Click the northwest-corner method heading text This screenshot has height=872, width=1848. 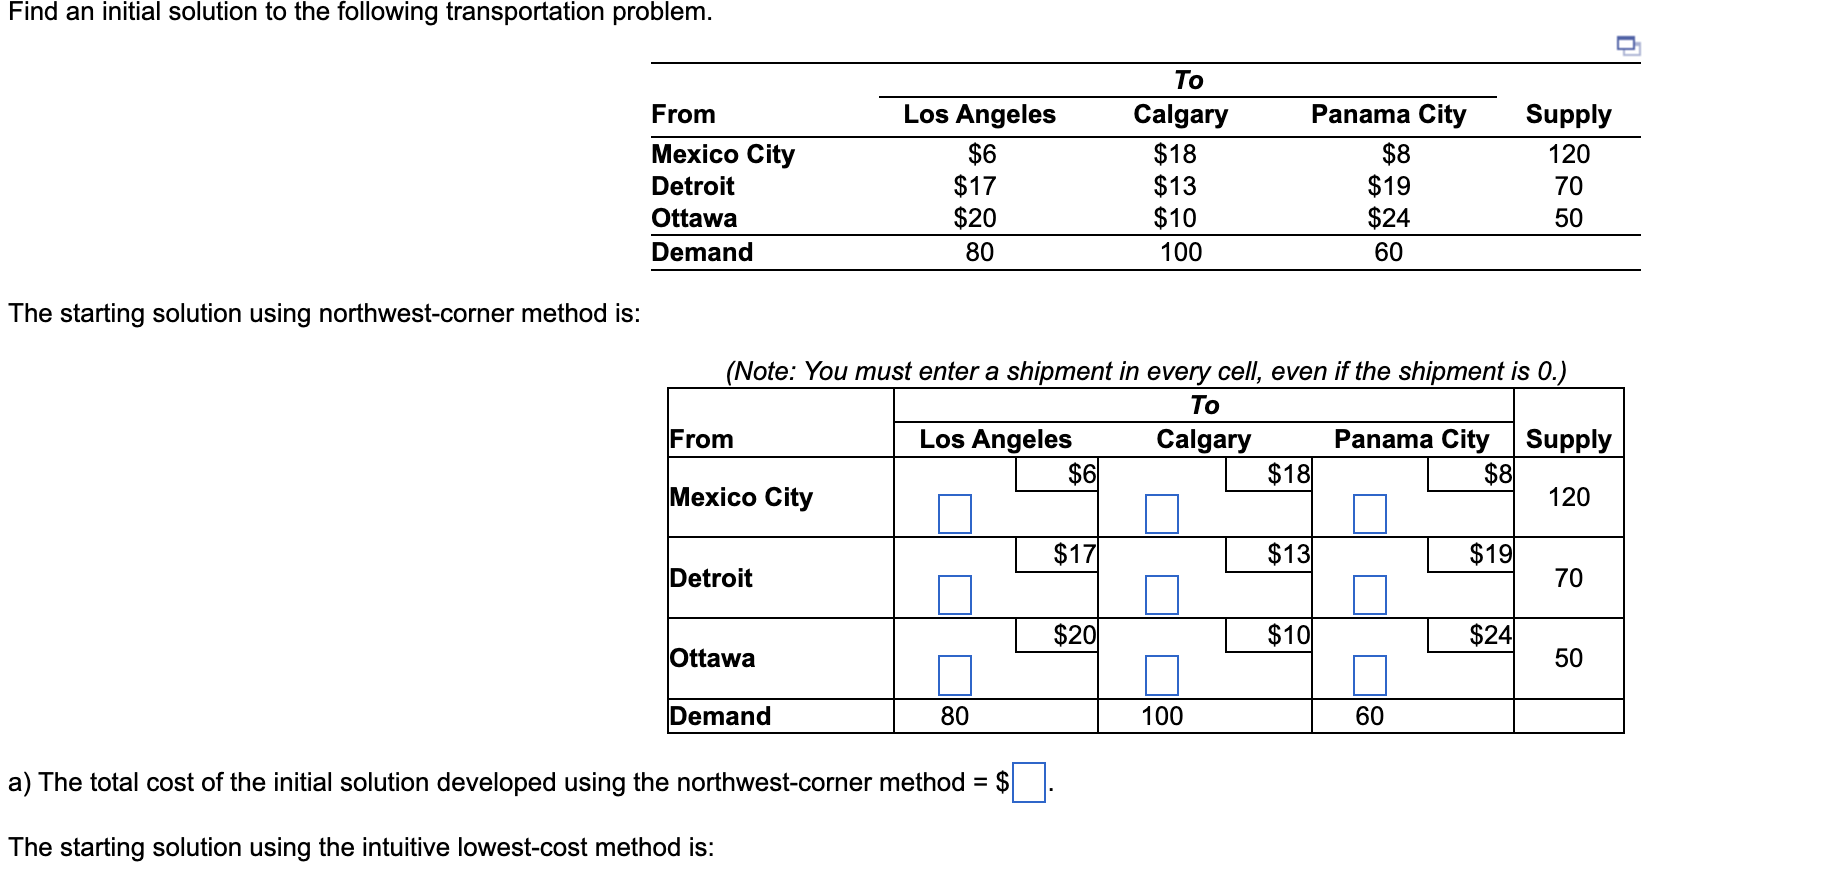coord(322,313)
